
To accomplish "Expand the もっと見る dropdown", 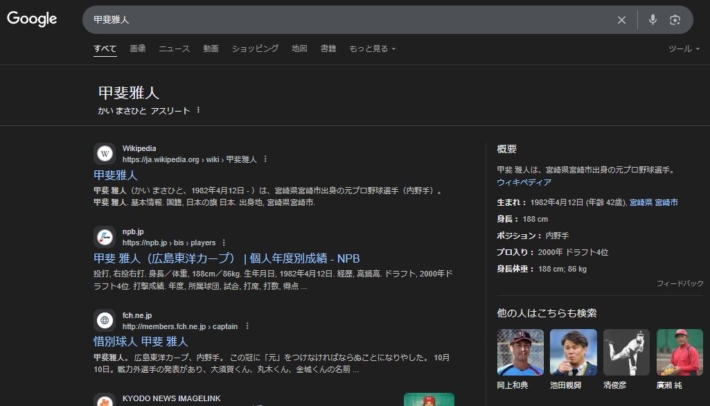I will click(x=372, y=48).
